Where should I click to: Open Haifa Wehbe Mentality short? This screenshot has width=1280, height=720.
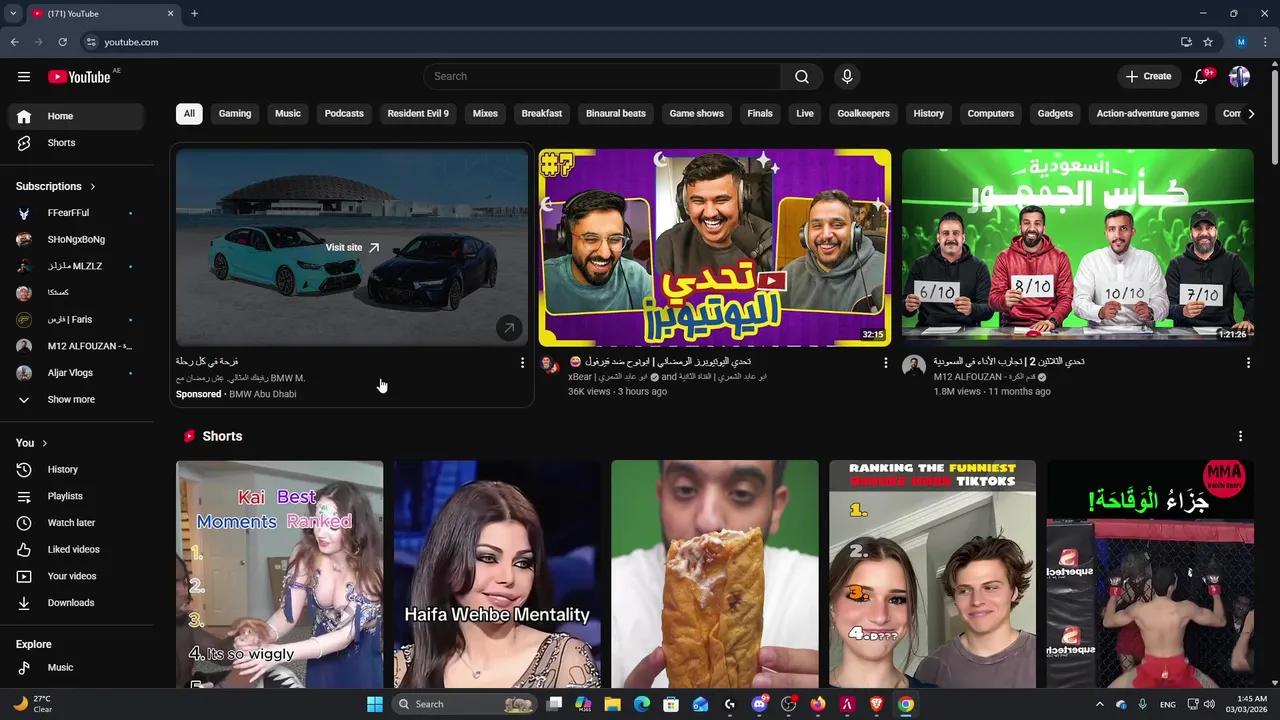pos(497,574)
